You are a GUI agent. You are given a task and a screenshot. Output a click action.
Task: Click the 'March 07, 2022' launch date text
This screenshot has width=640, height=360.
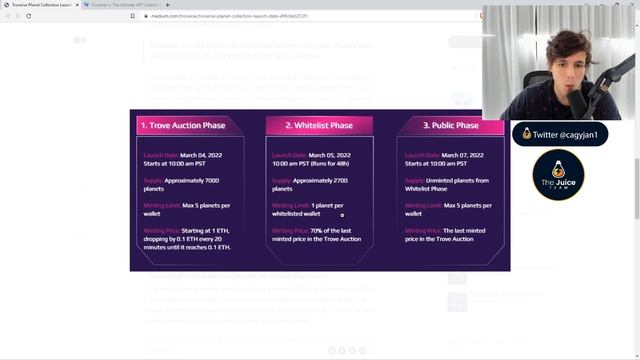point(462,155)
